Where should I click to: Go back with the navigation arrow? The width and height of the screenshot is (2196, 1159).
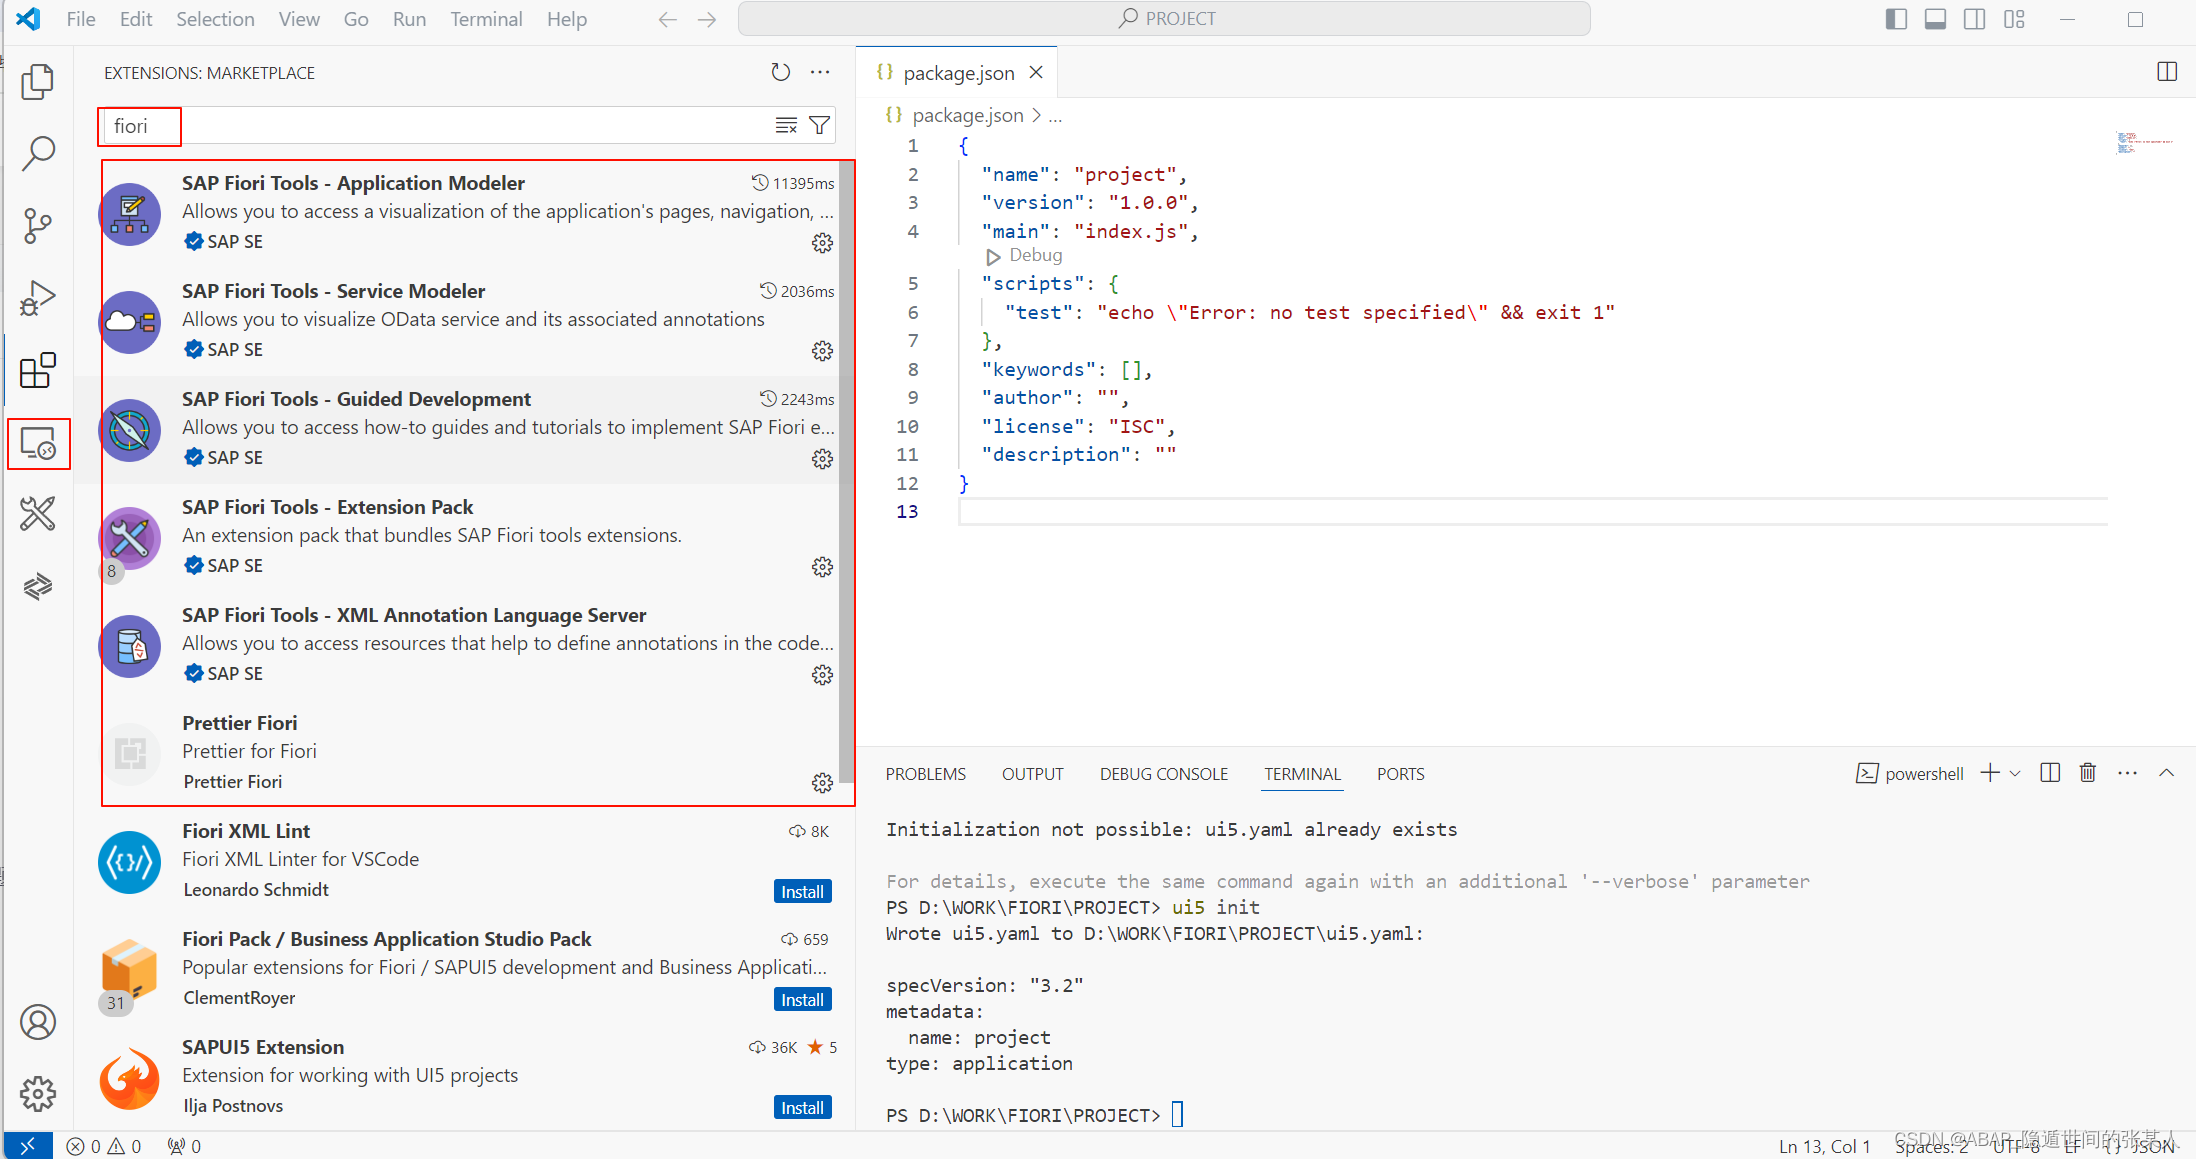pyautogui.click(x=668, y=19)
